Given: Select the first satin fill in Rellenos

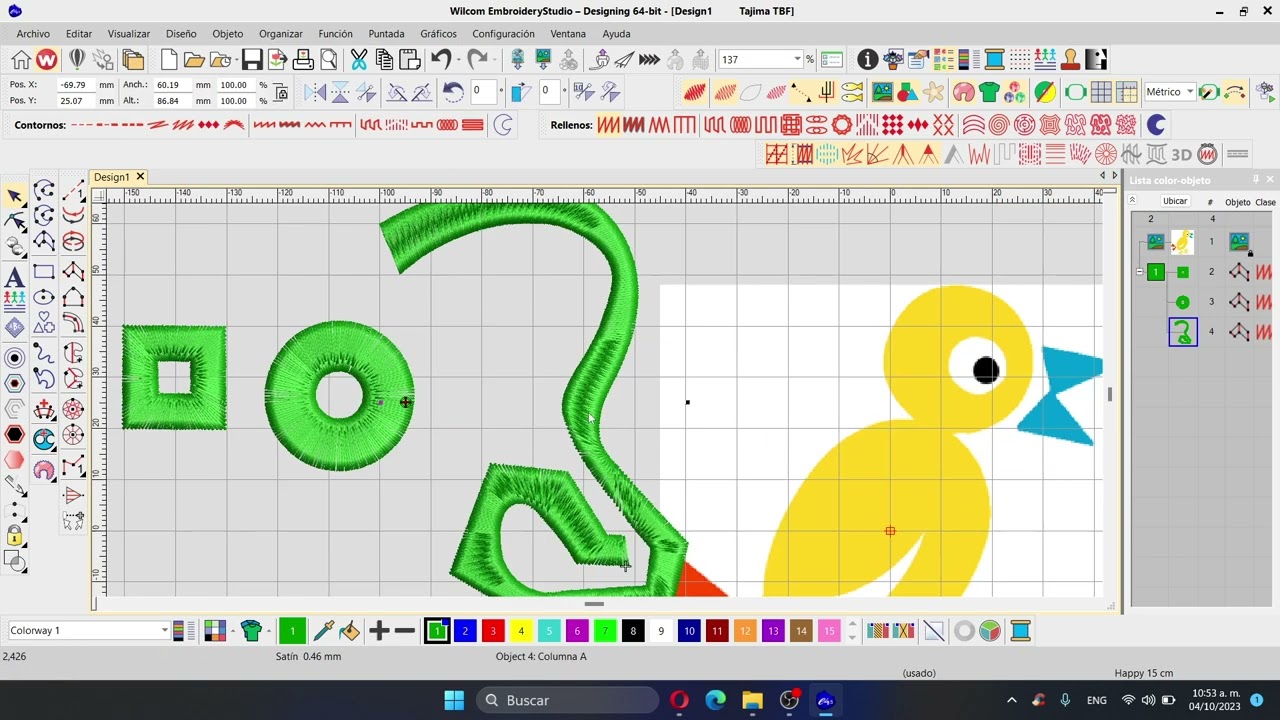Looking at the screenshot, I should tap(608, 125).
